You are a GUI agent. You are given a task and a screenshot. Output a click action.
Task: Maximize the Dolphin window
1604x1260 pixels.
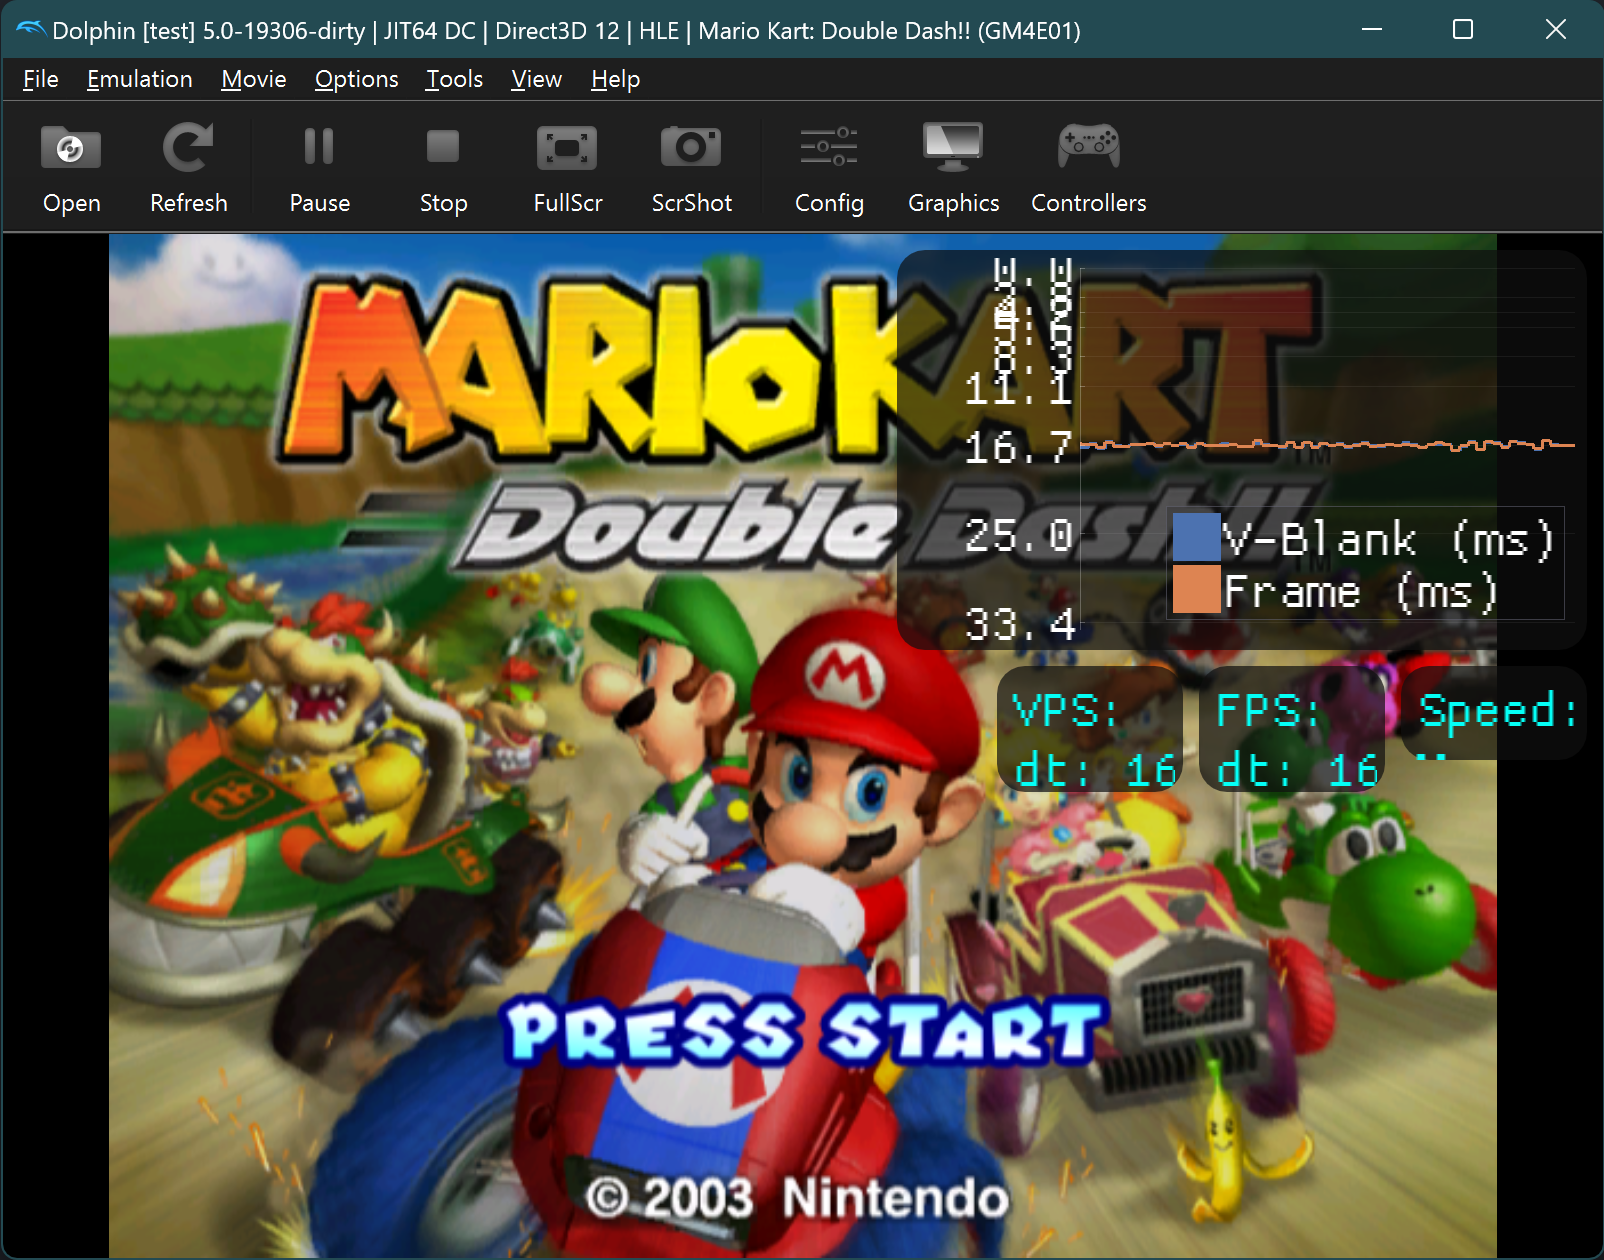[1463, 30]
